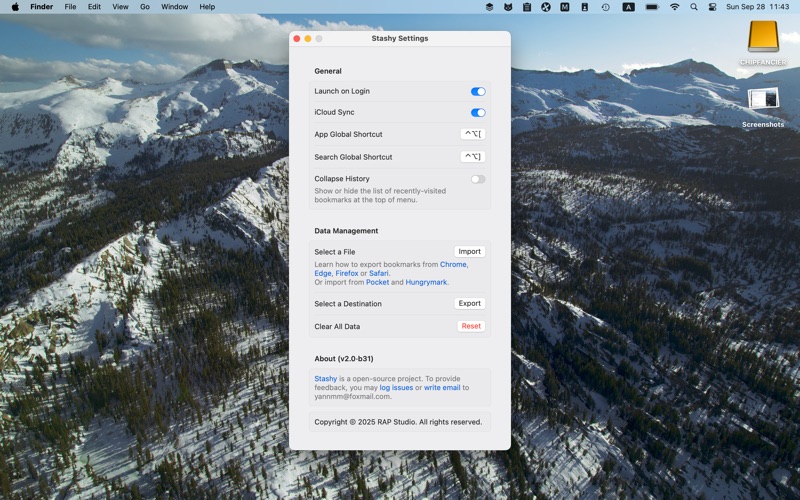This screenshot has width=800, height=500.
Task: Open the Go menu
Action: click(145, 7)
